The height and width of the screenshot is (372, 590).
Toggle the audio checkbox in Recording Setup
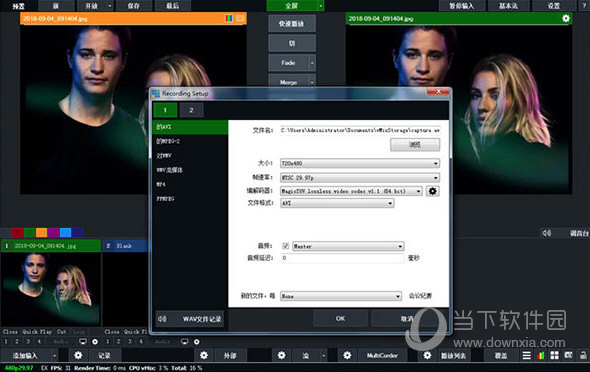pos(286,246)
